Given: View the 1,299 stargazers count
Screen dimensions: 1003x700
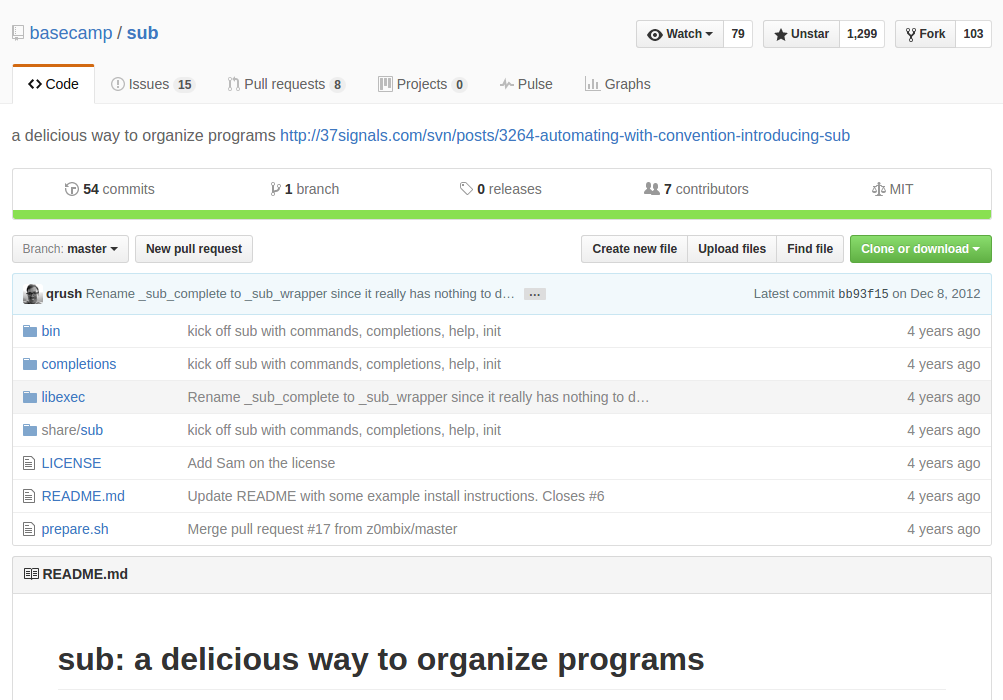Looking at the screenshot, I should [x=862, y=34].
